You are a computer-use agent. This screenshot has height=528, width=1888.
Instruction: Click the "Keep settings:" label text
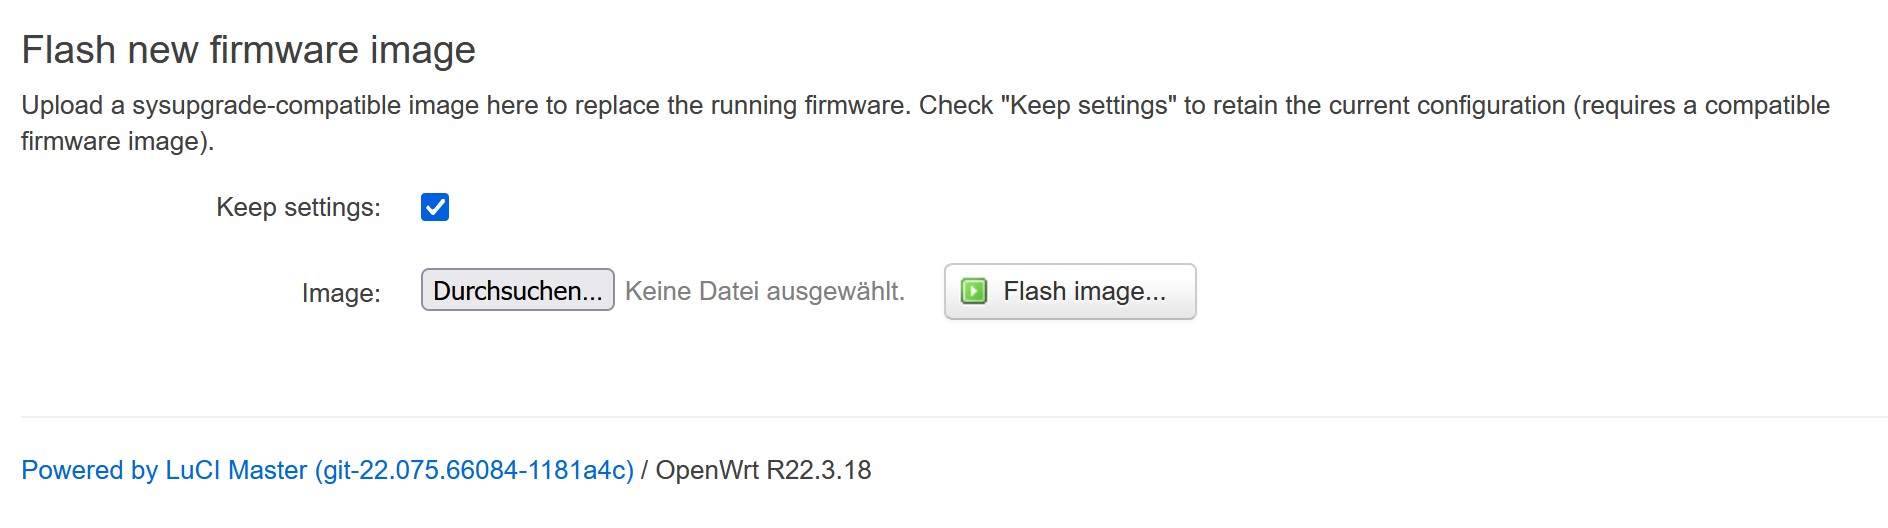point(298,207)
